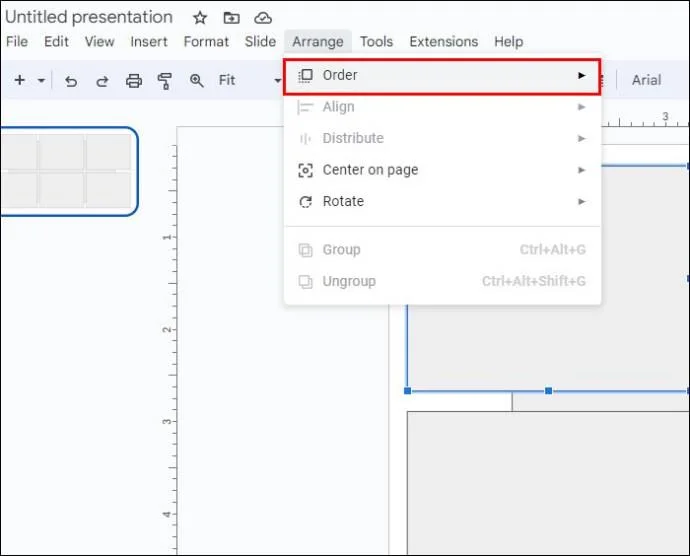Image resolution: width=690 pixels, height=556 pixels.
Task: Open the Tools menu
Action: (x=376, y=41)
